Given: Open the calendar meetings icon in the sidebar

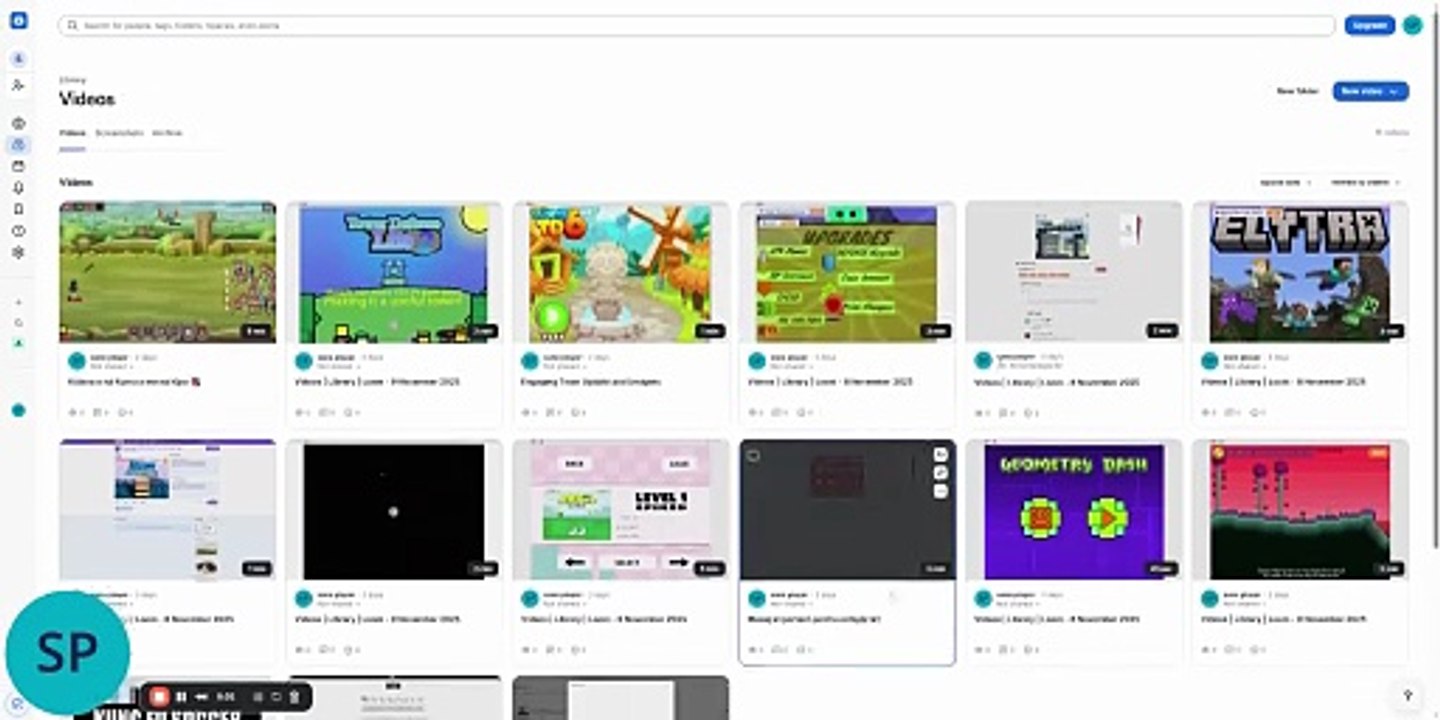Looking at the screenshot, I should pos(18,166).
